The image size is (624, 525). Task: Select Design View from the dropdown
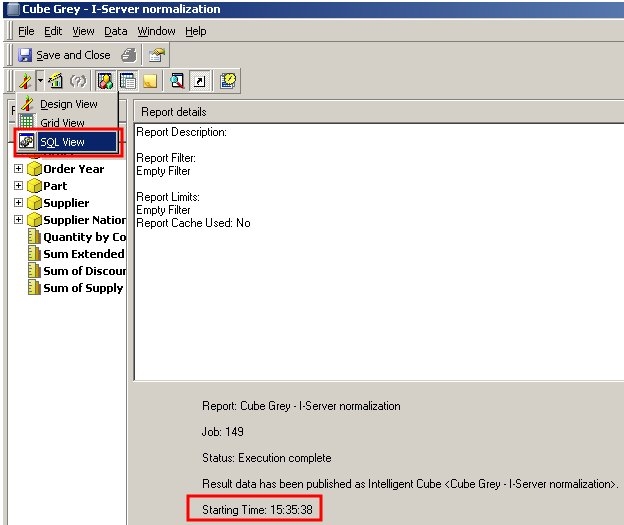67,104
